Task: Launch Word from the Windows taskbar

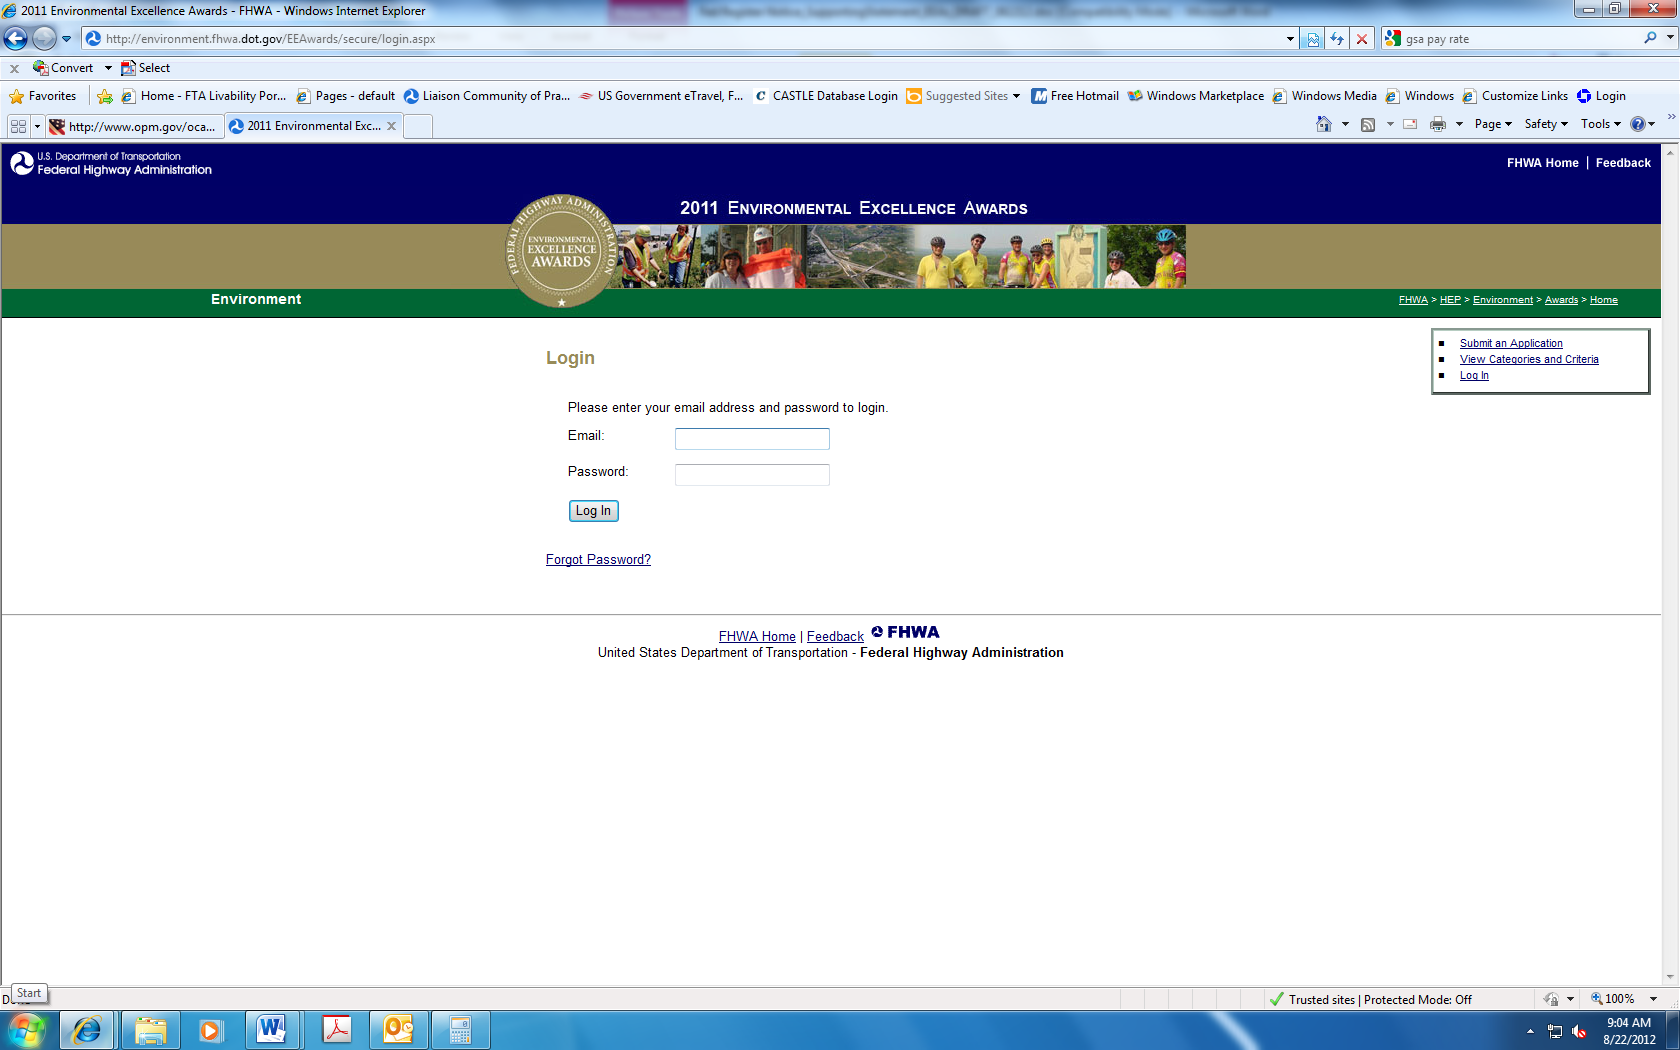Action: point(272,1029)
